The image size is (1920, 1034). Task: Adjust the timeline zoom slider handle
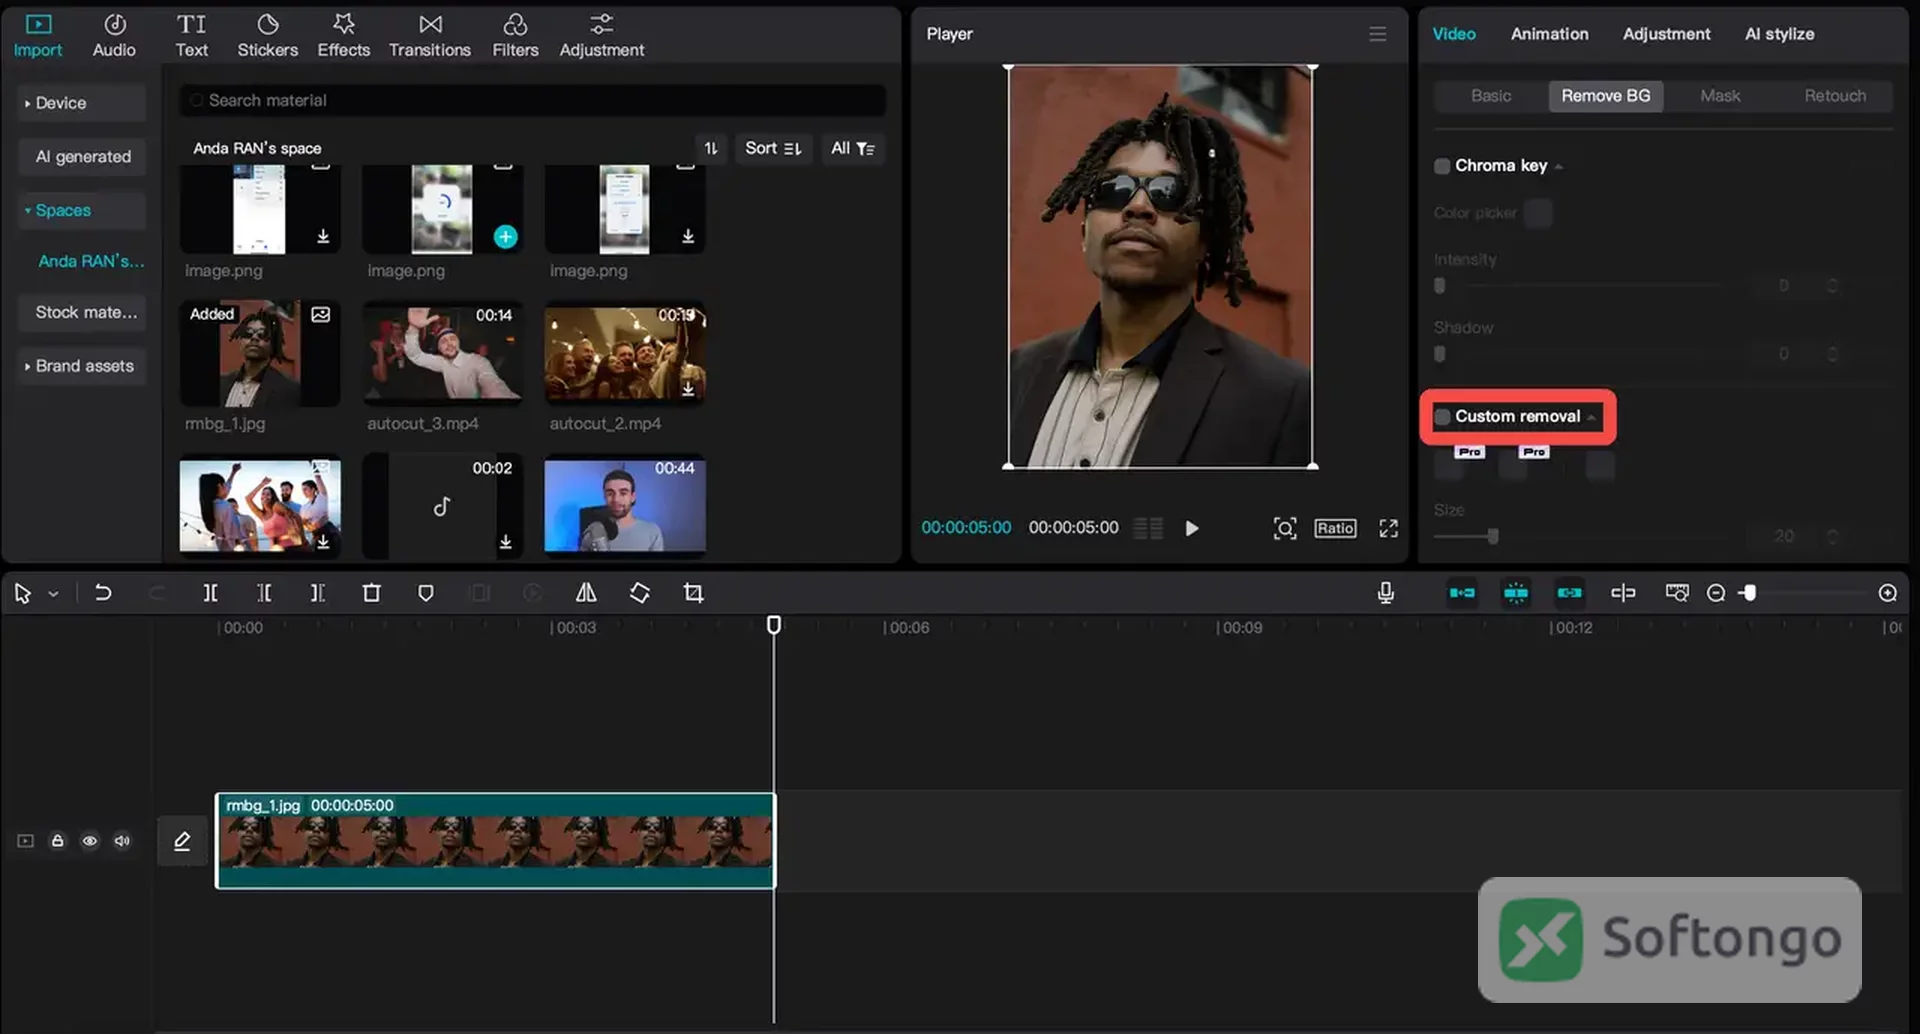(1749, 593)
